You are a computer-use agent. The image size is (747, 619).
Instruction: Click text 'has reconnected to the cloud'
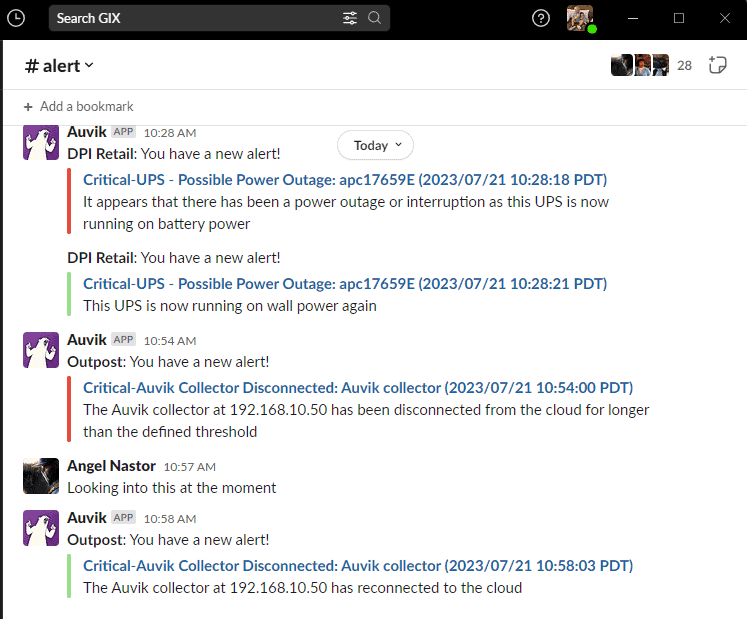[x=427, y=588]
